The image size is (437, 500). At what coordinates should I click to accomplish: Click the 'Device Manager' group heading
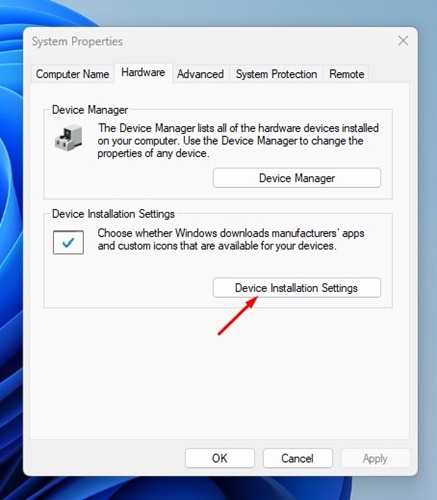tap(90, 110)
